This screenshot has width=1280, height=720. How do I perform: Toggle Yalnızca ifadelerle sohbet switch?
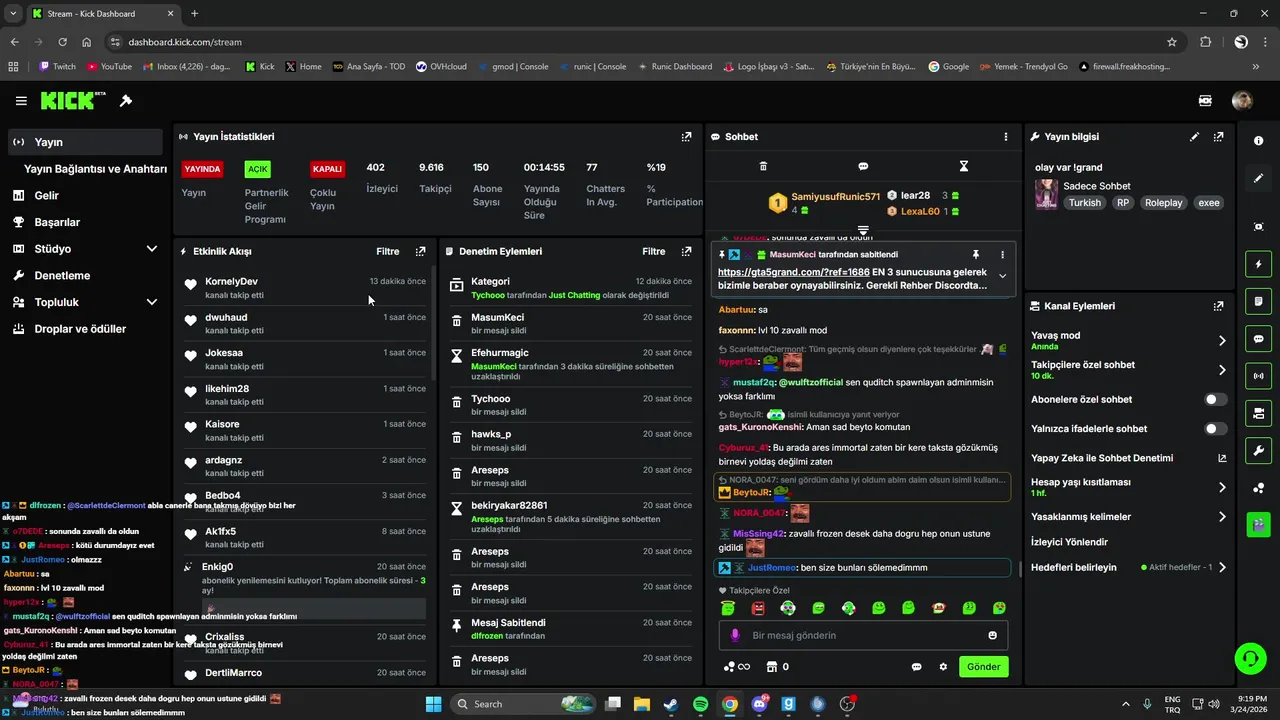(x=1216, y=429)
